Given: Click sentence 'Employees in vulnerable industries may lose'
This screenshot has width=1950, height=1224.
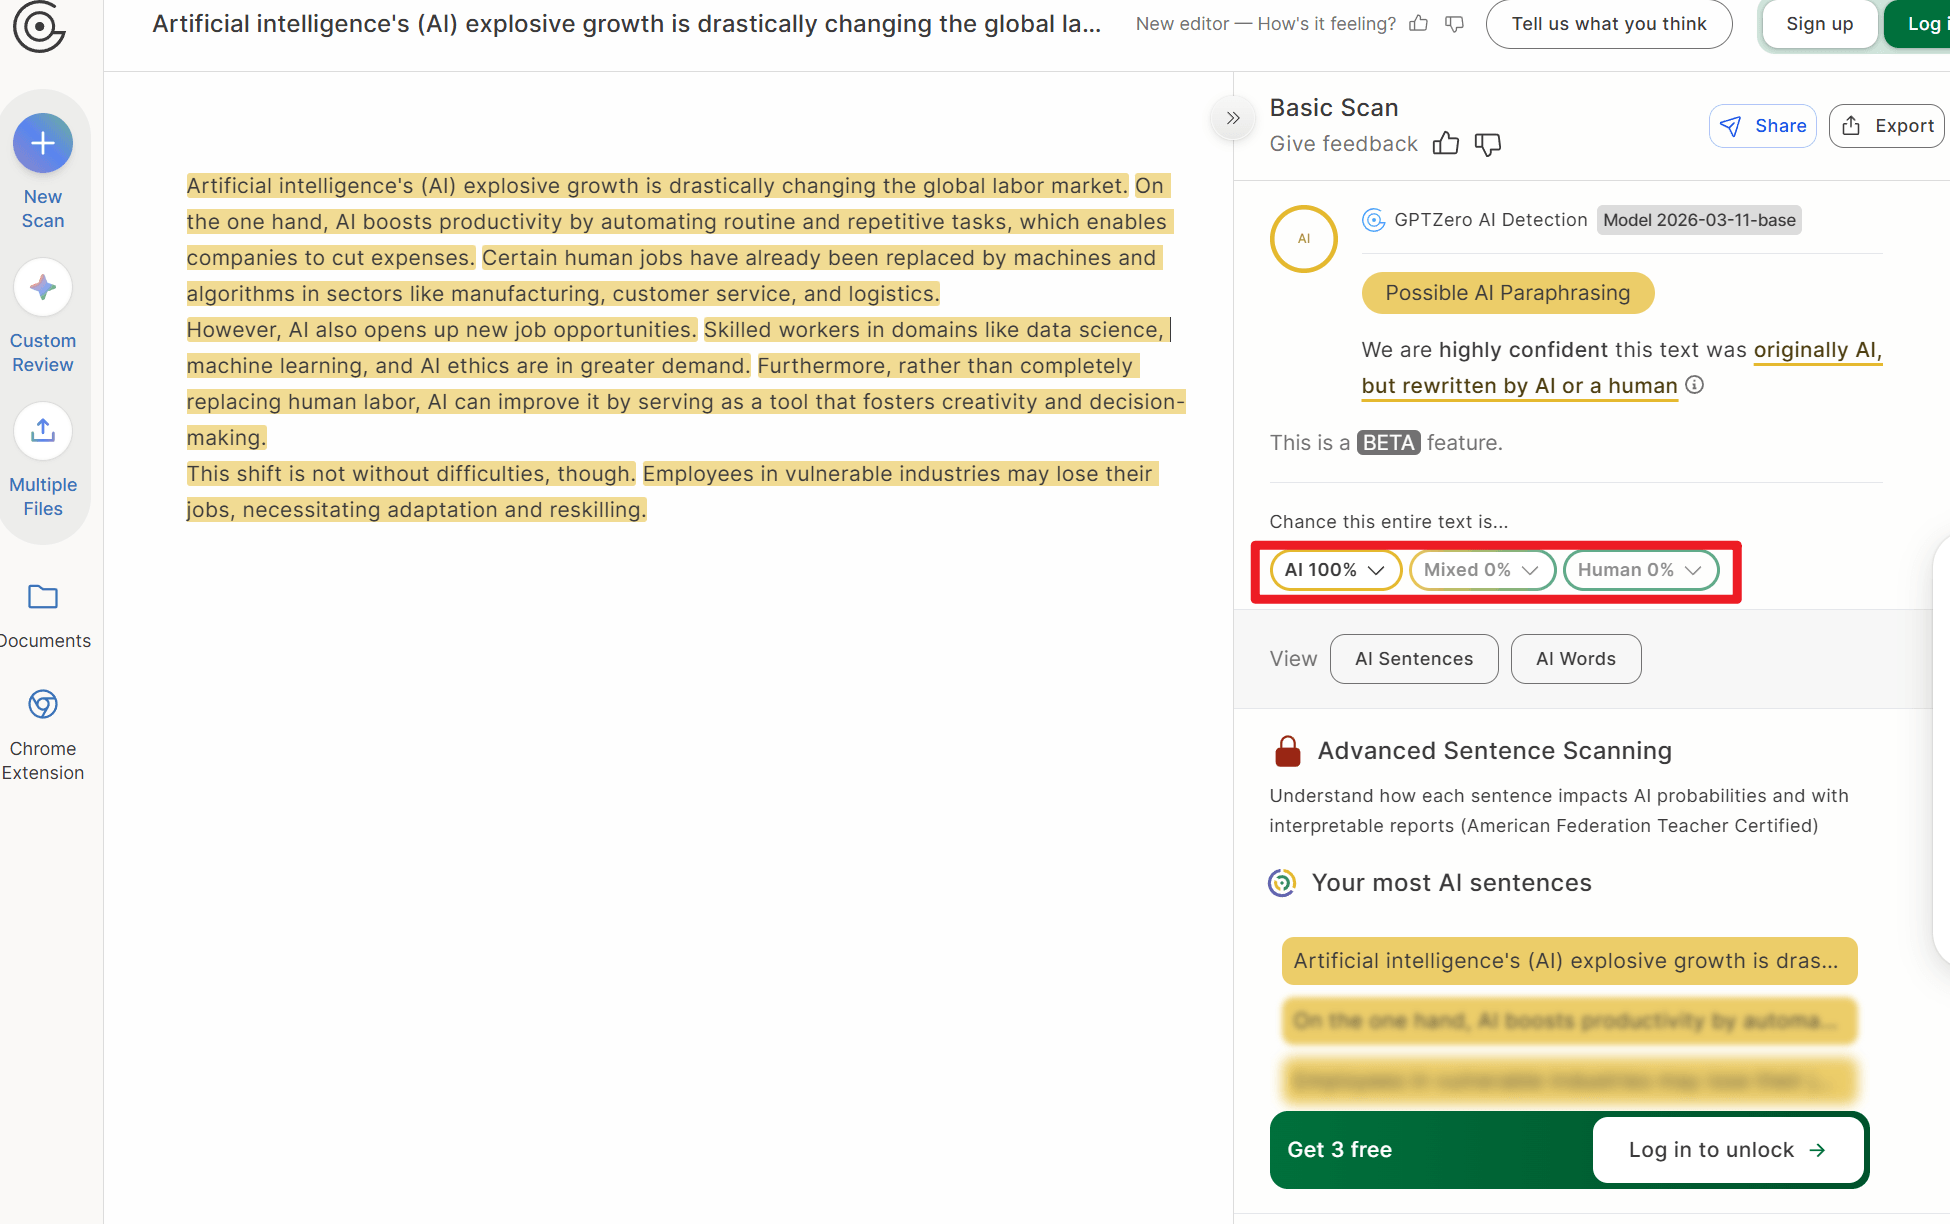Looking at the screenshot, I should pos(898,474).
